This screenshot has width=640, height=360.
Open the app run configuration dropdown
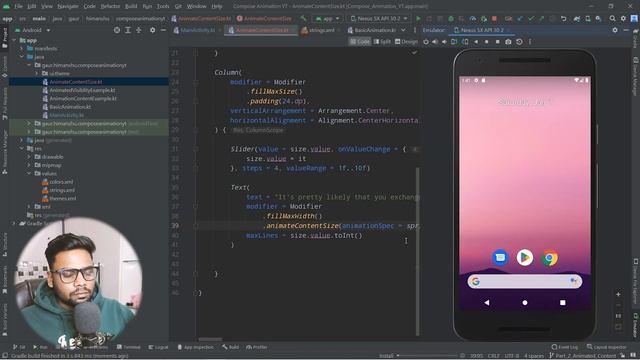327,19
